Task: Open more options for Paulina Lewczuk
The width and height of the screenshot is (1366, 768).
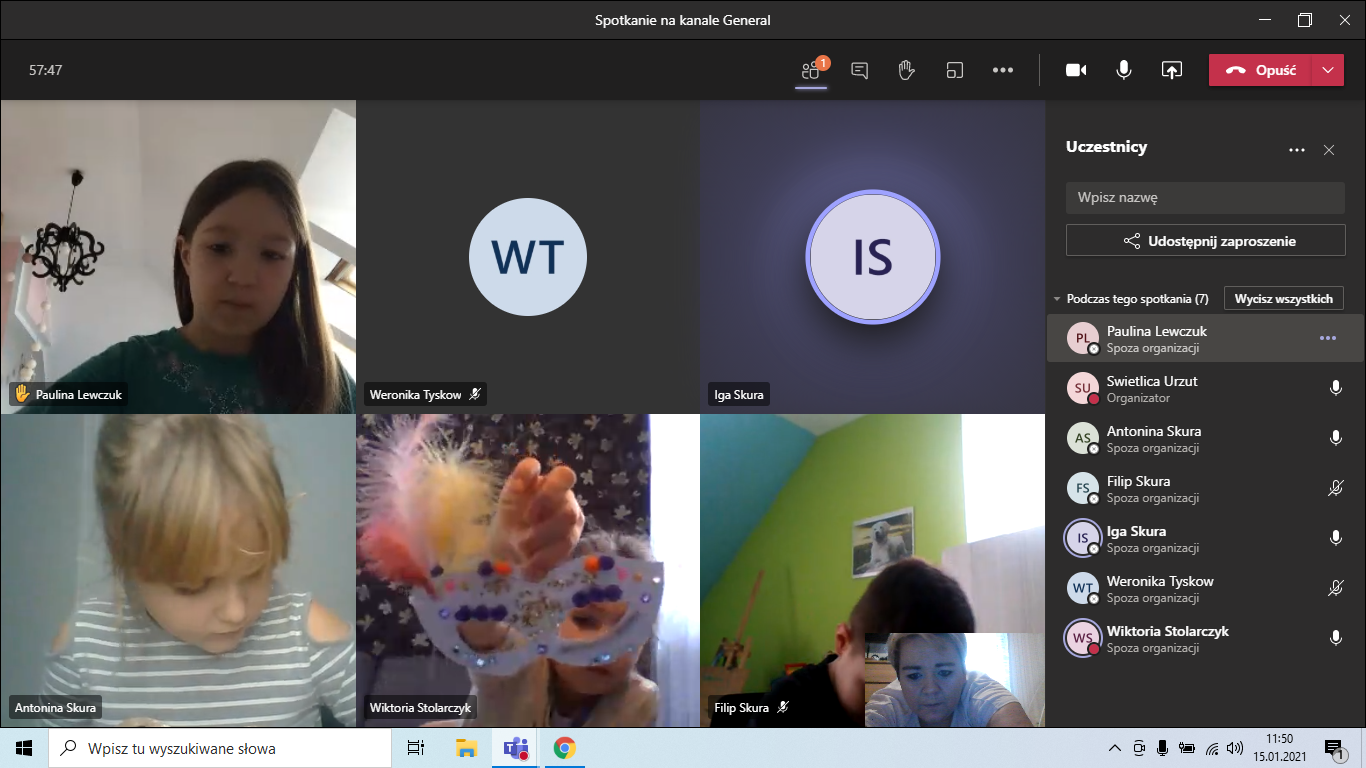Action: [1328, 338]
